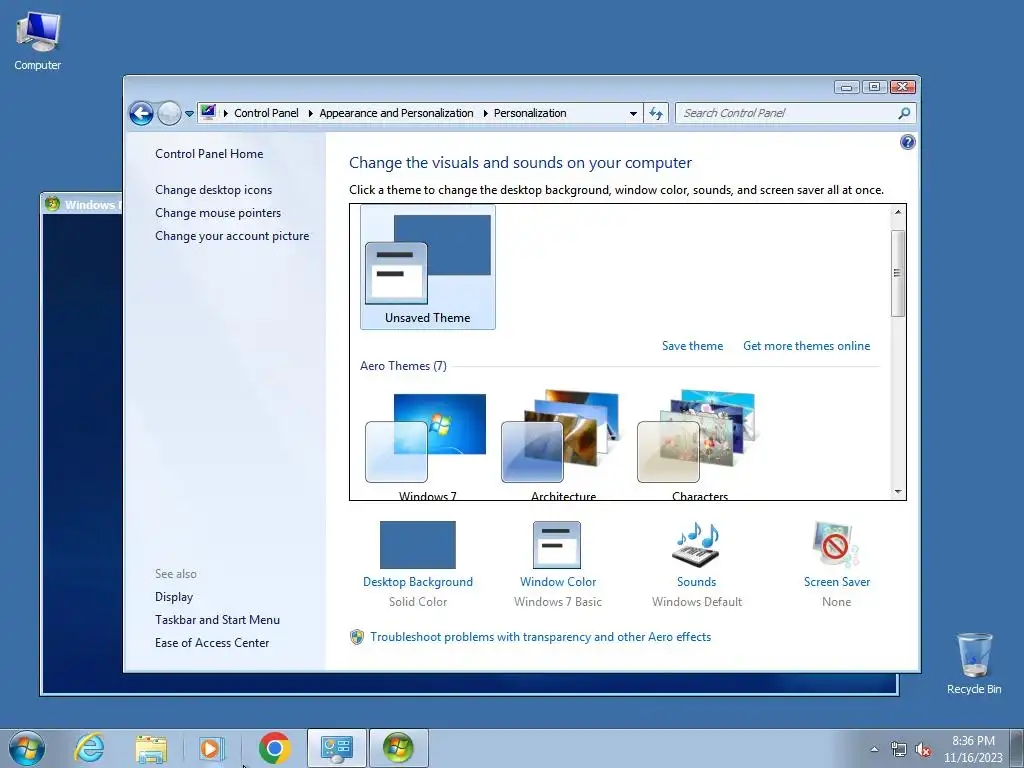This screenshot has height=768, width=1024.
Task: Open Ease of Access Center link
Action: 212,643
